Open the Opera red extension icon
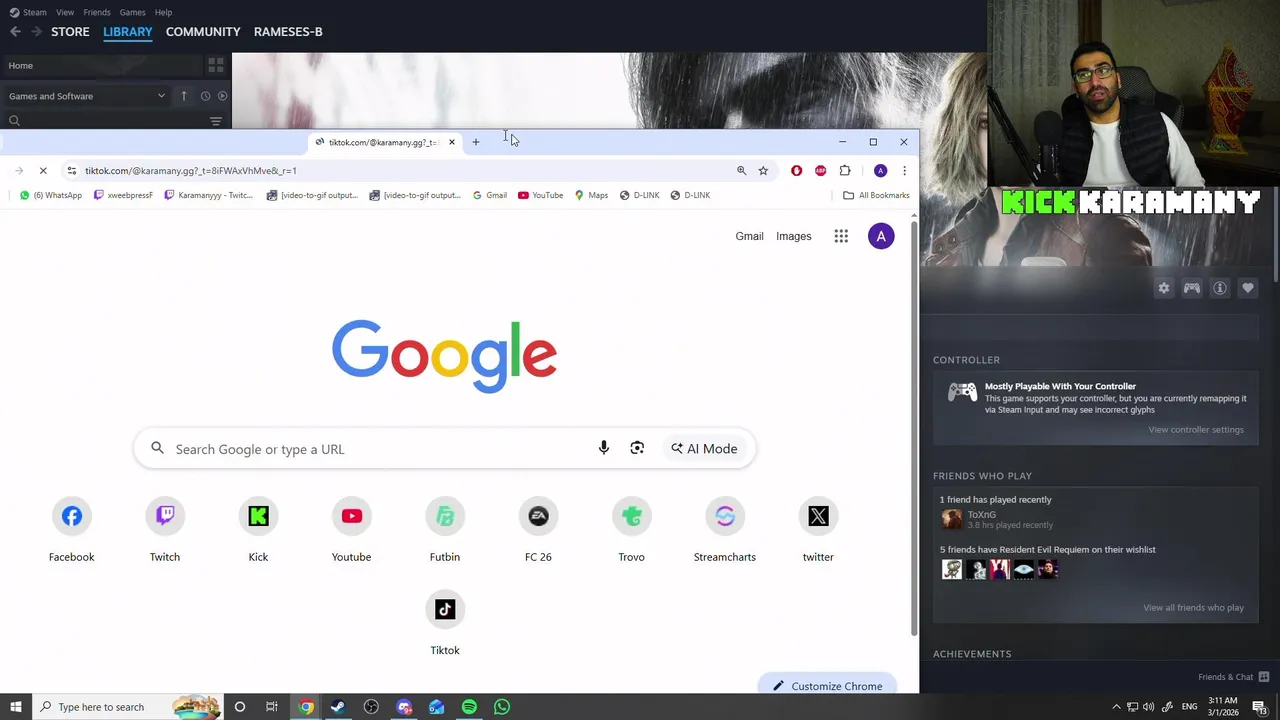This screenshot has height=720, width=1280. (796, 171)
